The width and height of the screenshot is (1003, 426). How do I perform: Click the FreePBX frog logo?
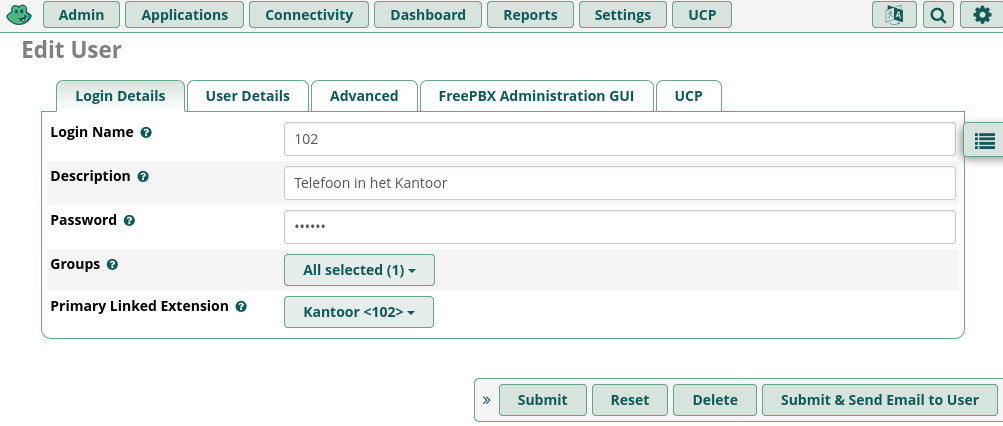pos(19,14)
